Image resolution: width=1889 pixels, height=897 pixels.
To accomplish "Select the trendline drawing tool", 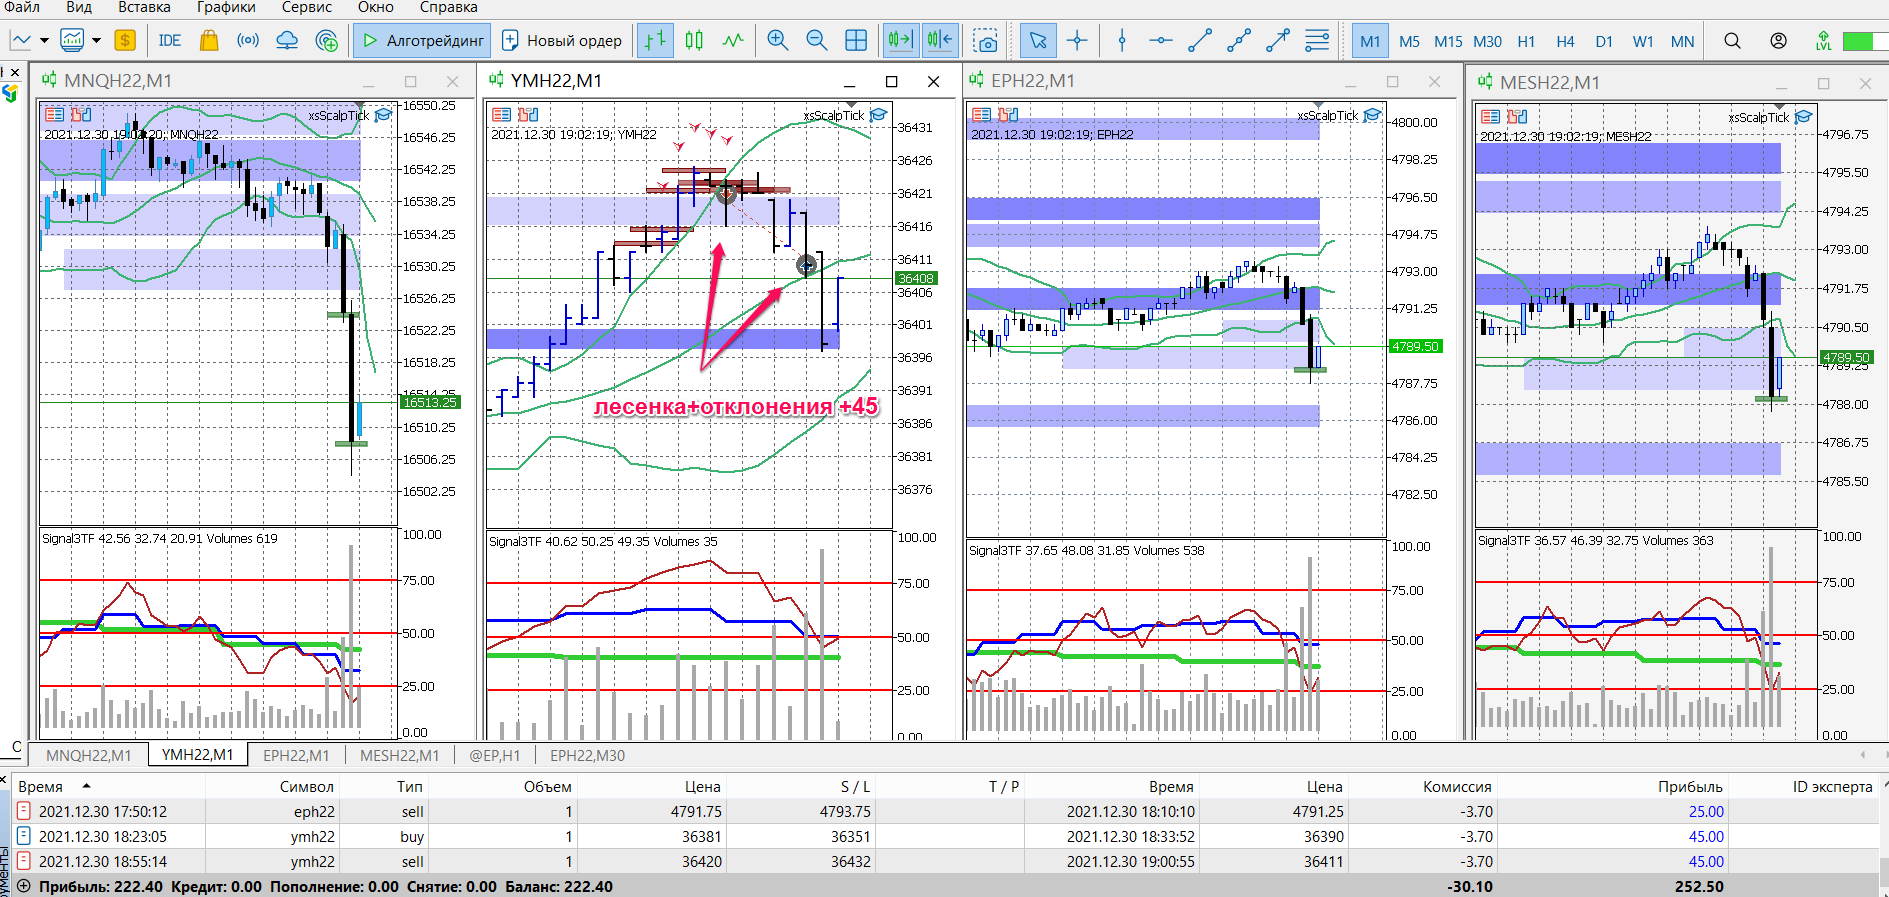I will [1200, 41].
